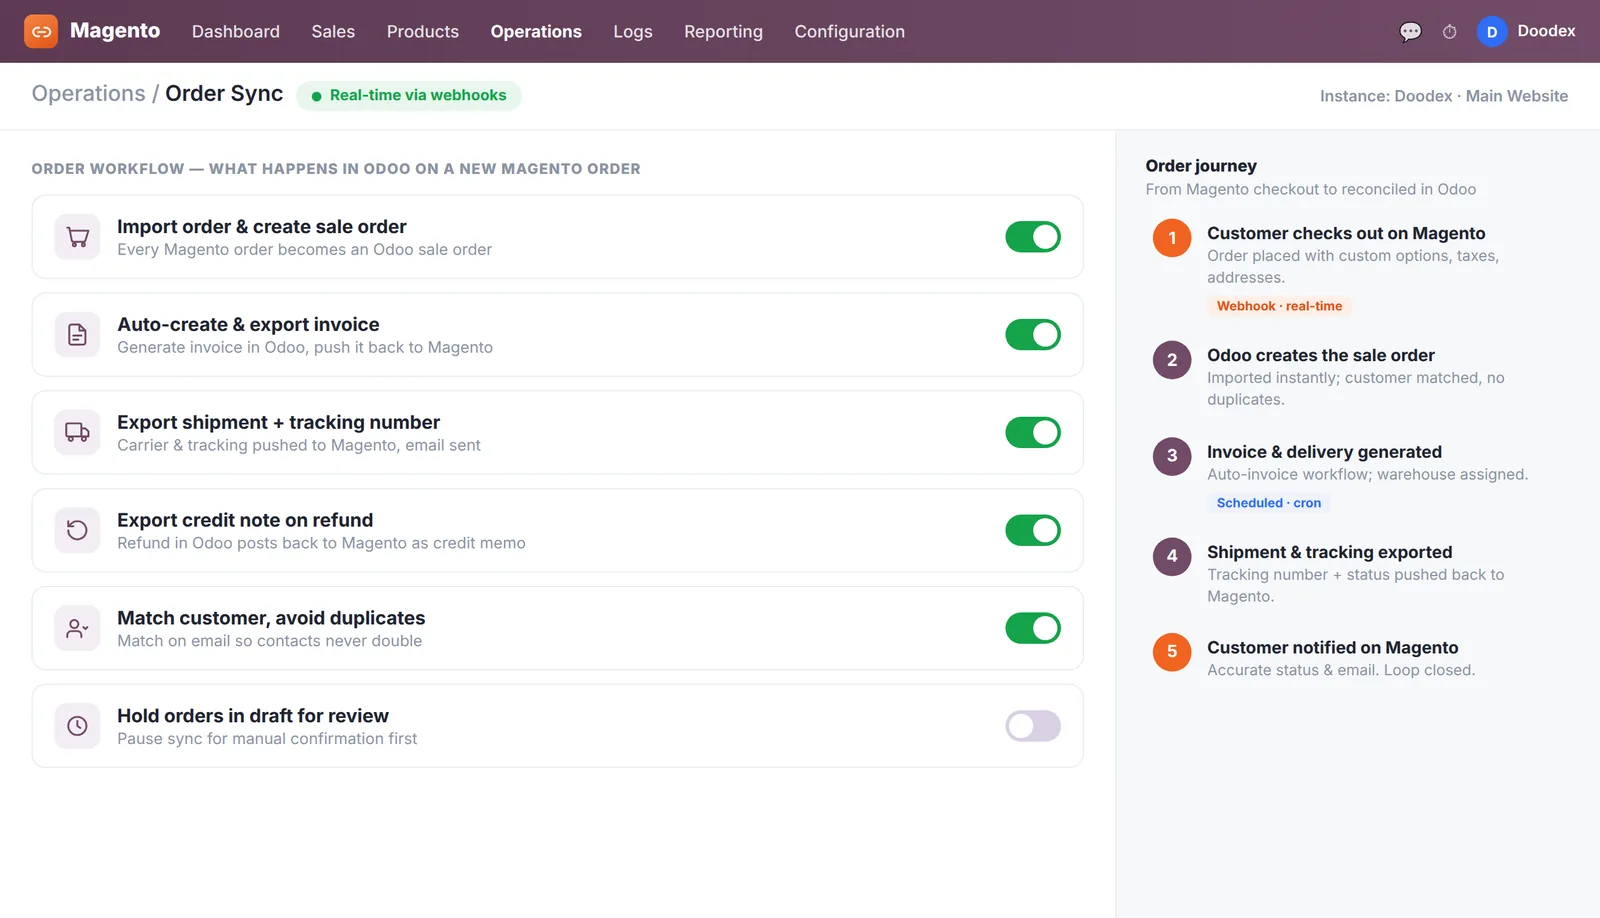Open the Configuration menu
The image size is (1600, 918).
[850, 32]
